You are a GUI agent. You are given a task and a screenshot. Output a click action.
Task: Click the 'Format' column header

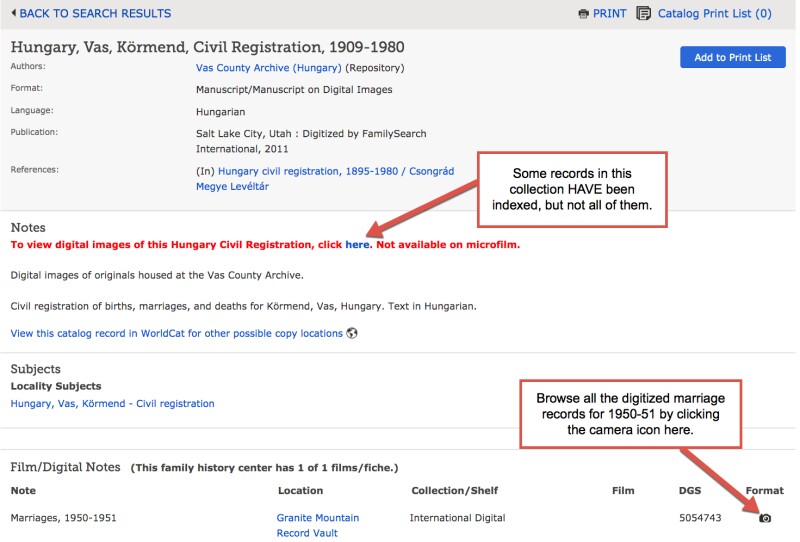(764, 490)
